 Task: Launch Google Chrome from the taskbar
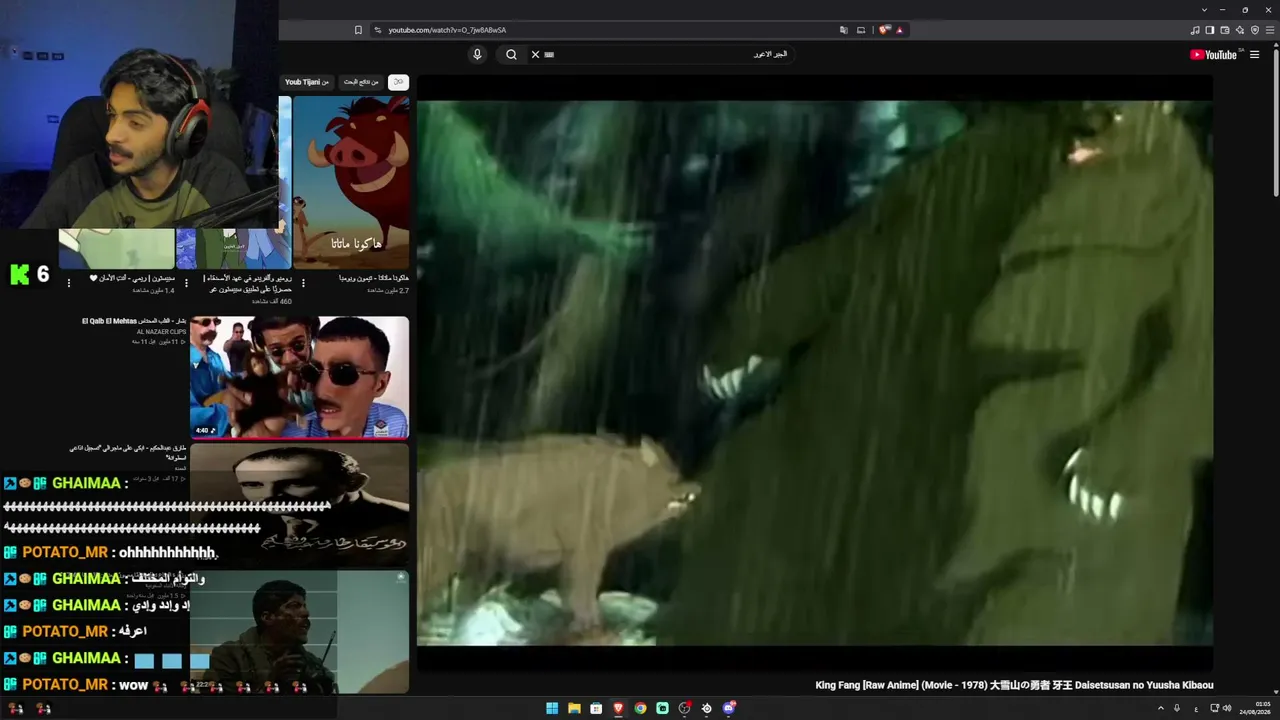click(x=640, y=708)
